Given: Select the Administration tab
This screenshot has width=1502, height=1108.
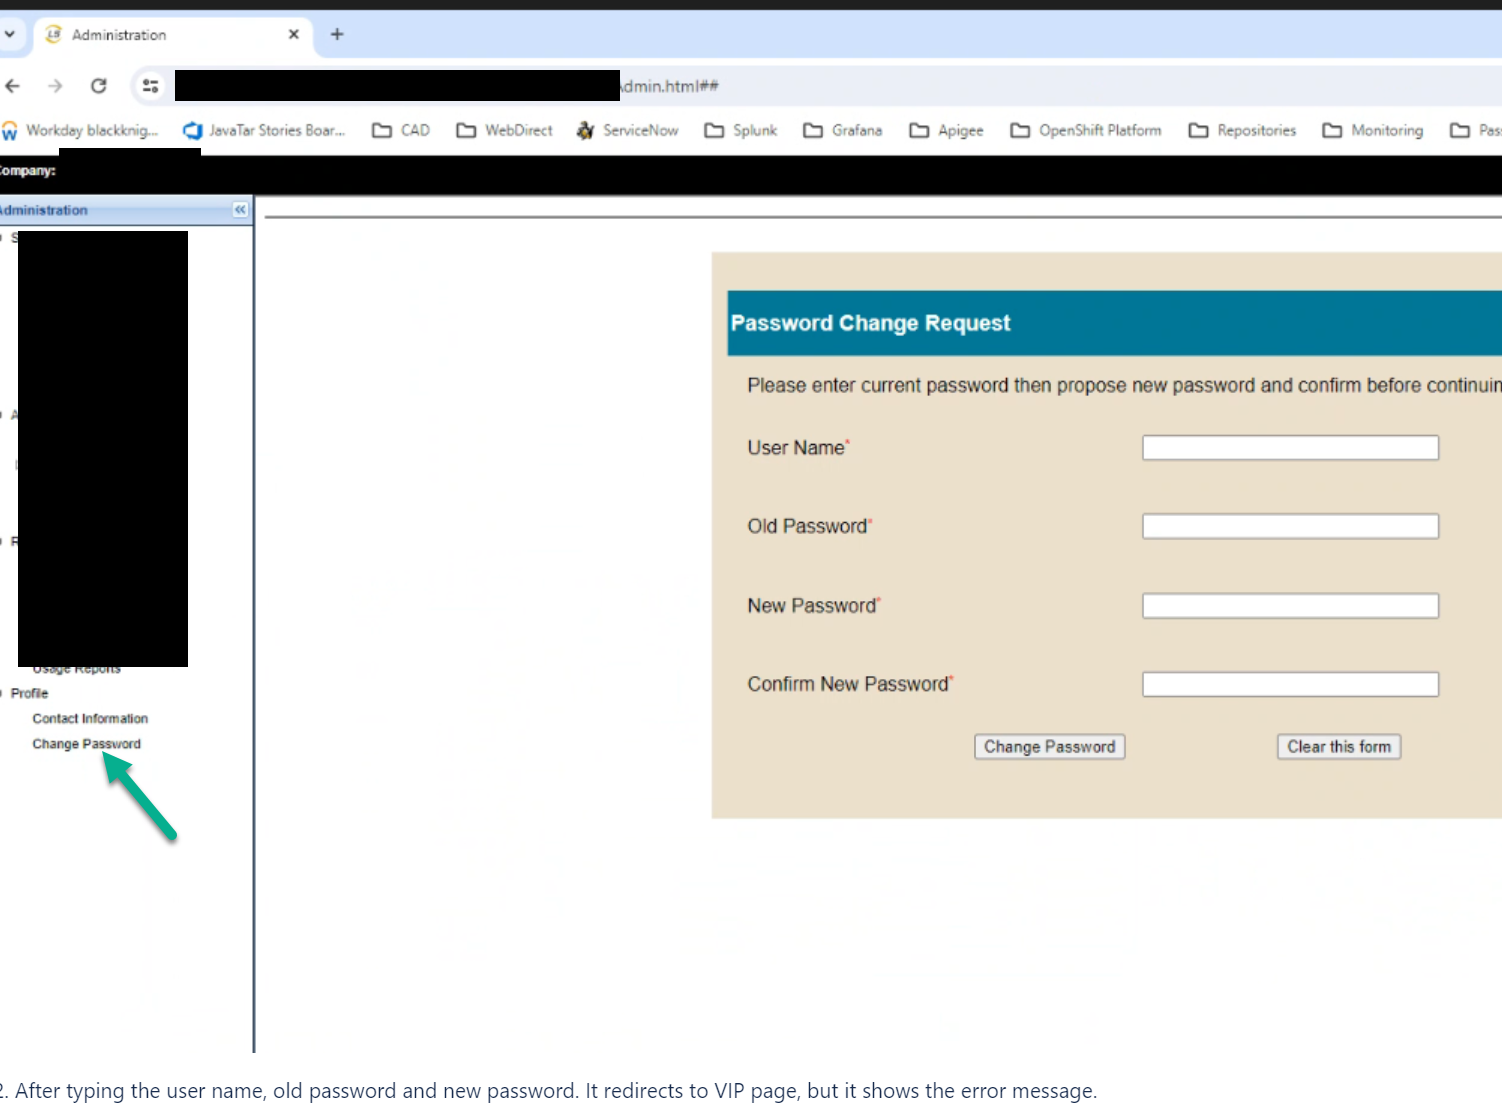Looking at the screenshot, I should tap(175, 35).
